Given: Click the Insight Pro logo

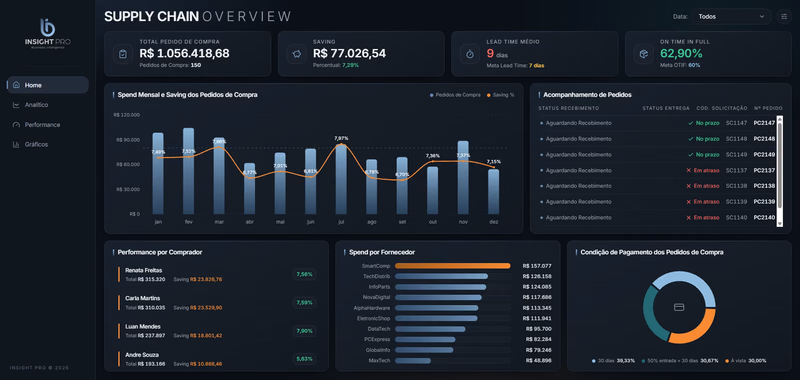Looking at the screenshot, I should [47, 33].
